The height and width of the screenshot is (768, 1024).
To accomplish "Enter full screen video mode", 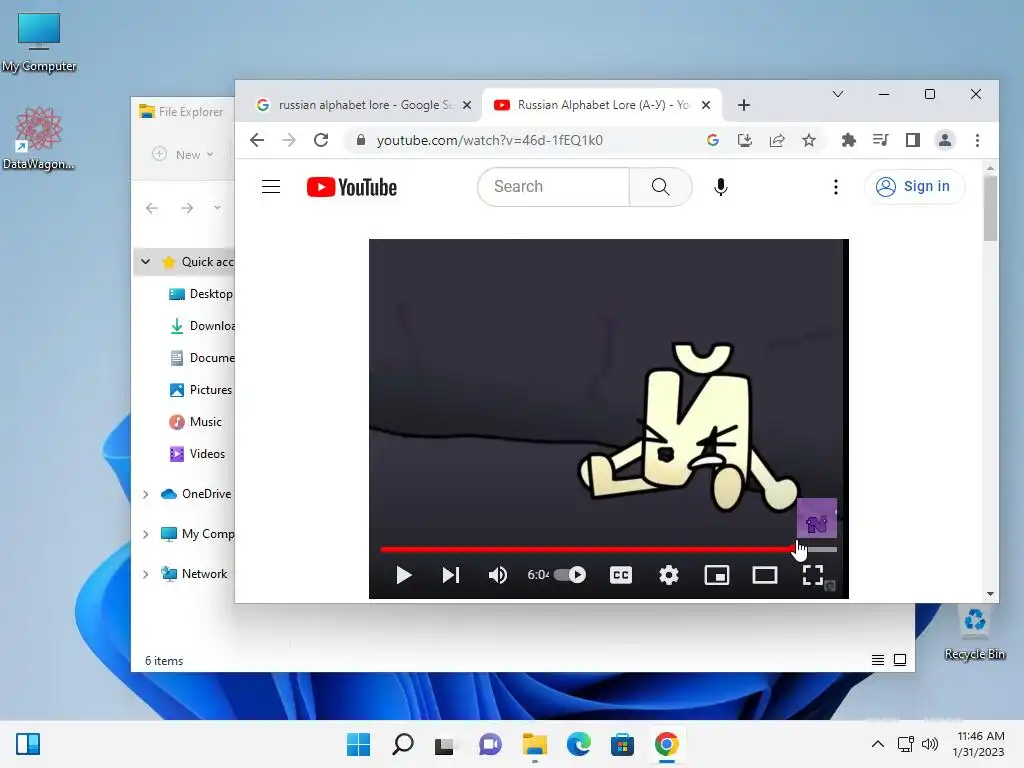I will pyautogui.click(x=812, y=575).
